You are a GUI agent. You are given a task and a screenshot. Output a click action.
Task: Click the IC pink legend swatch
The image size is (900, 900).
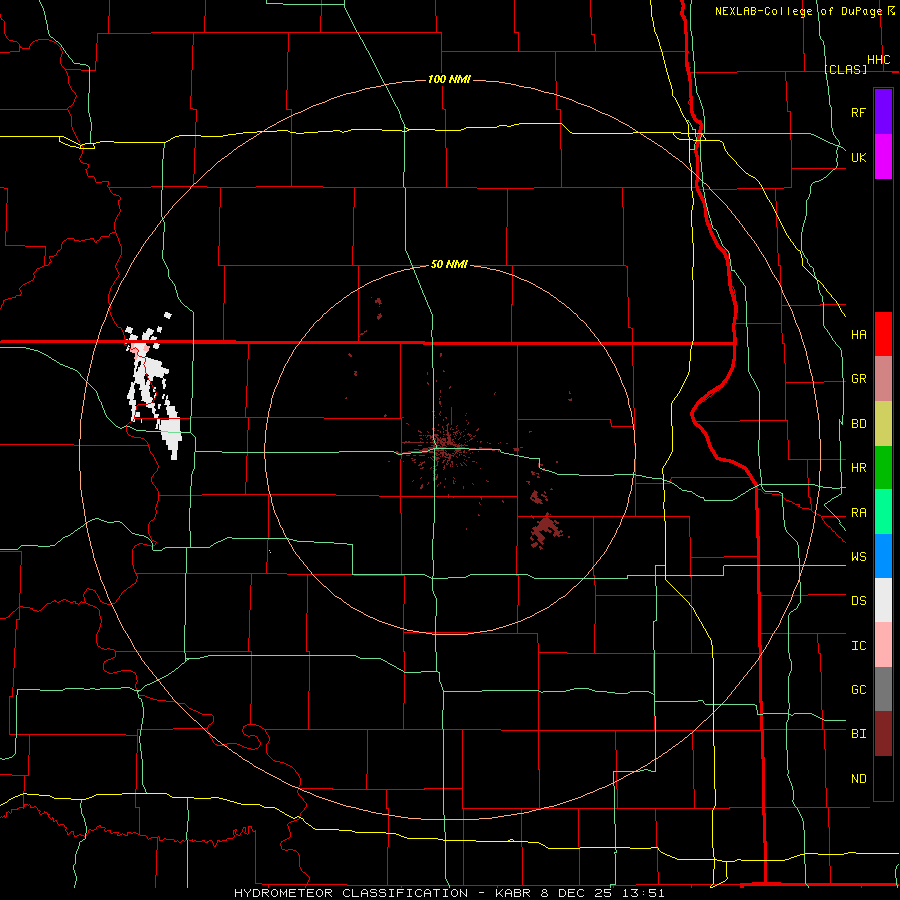coord(883,645)
